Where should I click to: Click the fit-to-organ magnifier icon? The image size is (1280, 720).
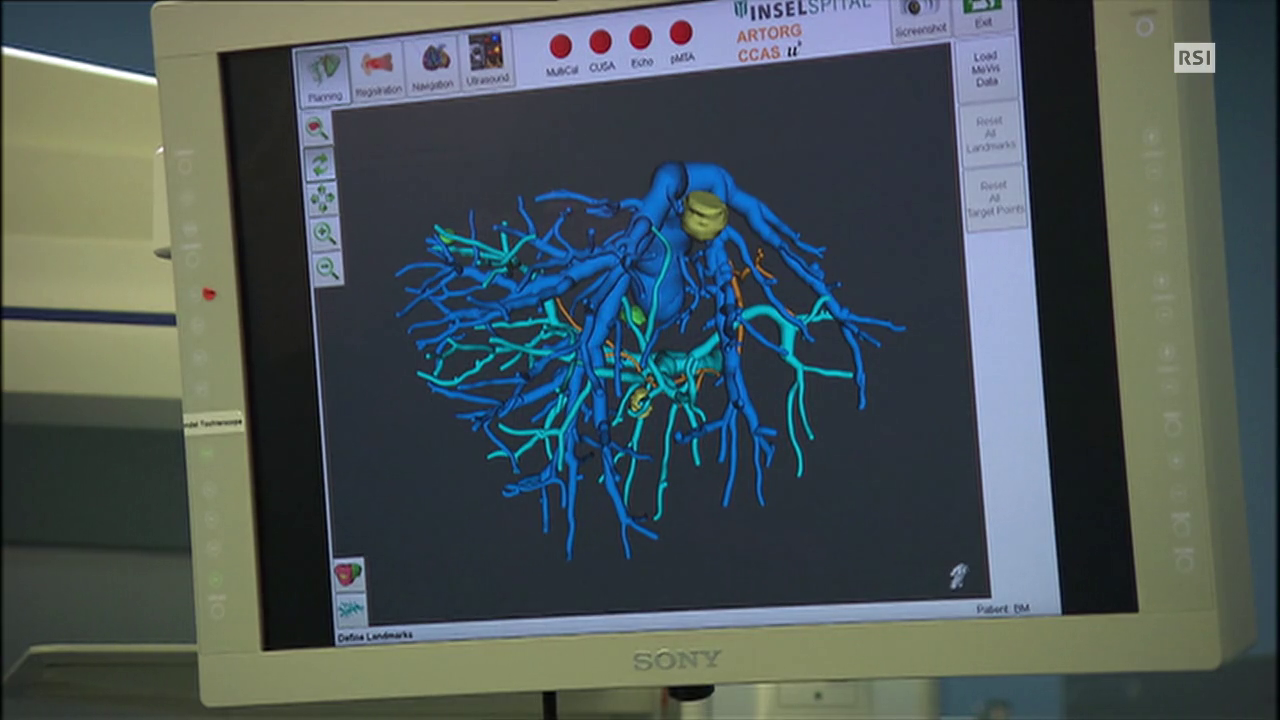[317, 128]
